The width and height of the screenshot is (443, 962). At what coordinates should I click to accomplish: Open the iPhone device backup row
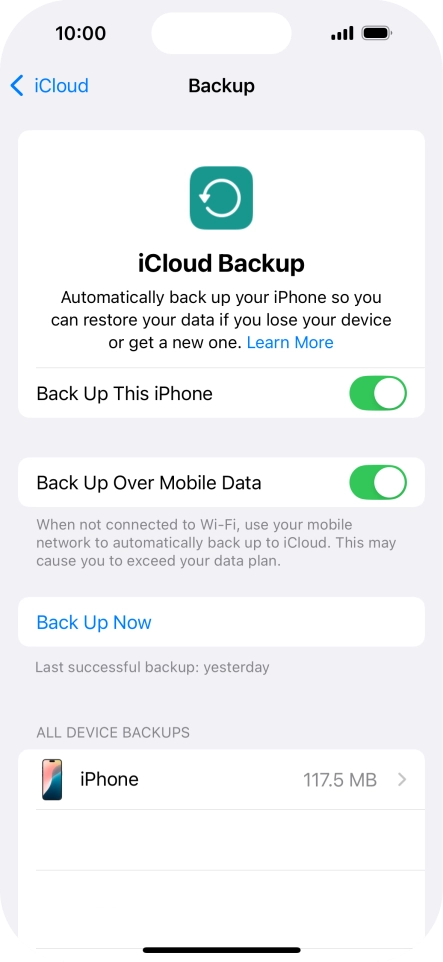[221, 779]
